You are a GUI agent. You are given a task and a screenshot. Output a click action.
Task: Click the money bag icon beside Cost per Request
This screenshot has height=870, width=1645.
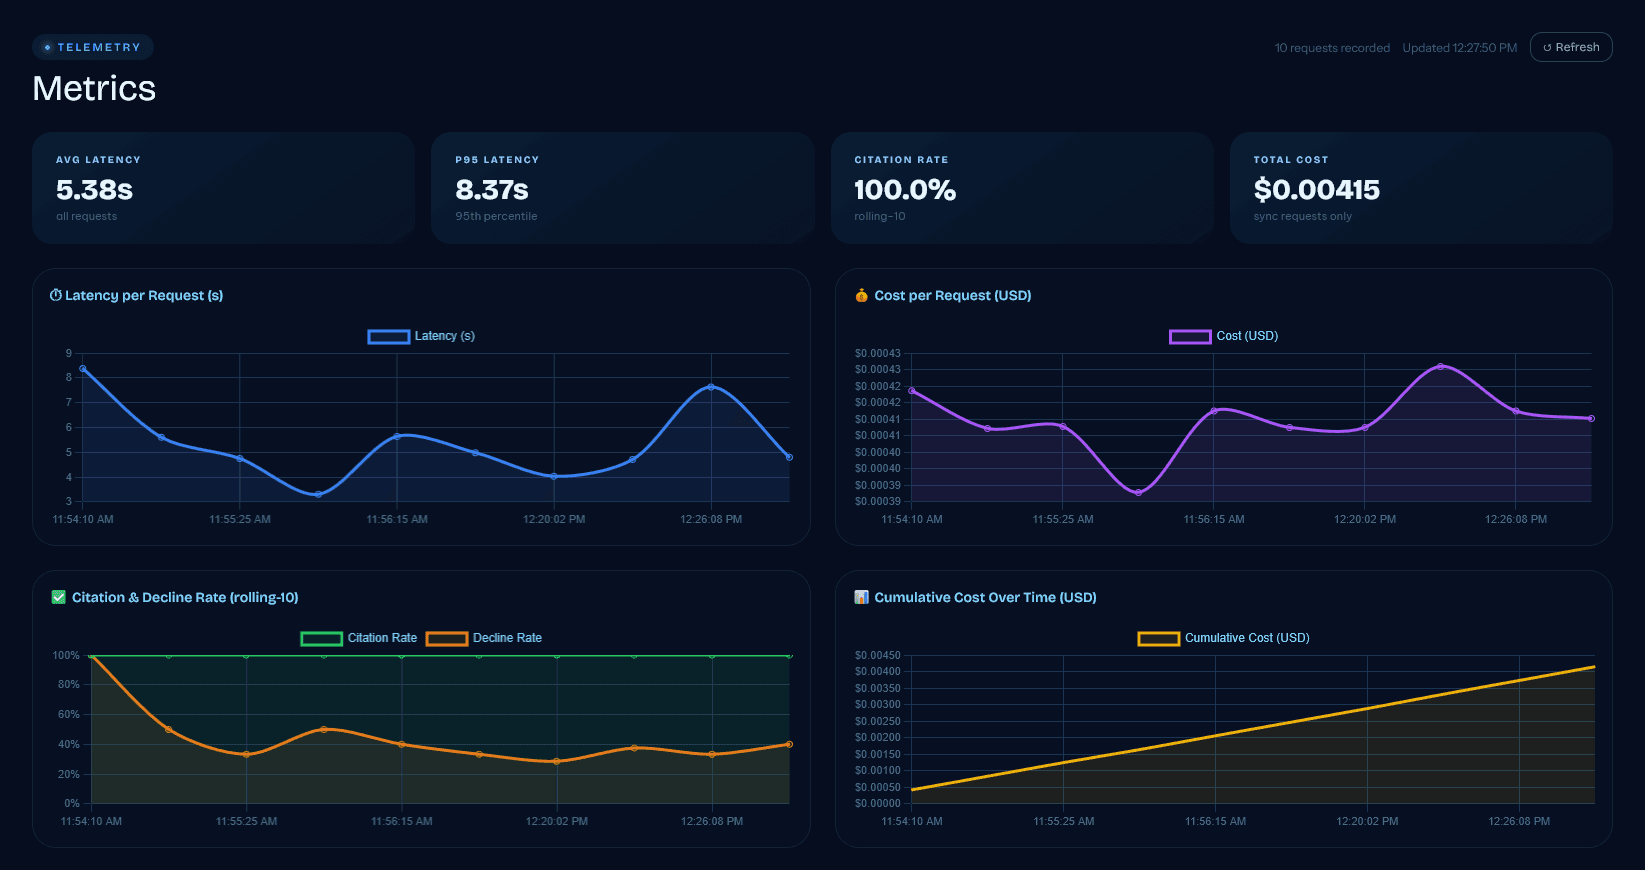861,295
